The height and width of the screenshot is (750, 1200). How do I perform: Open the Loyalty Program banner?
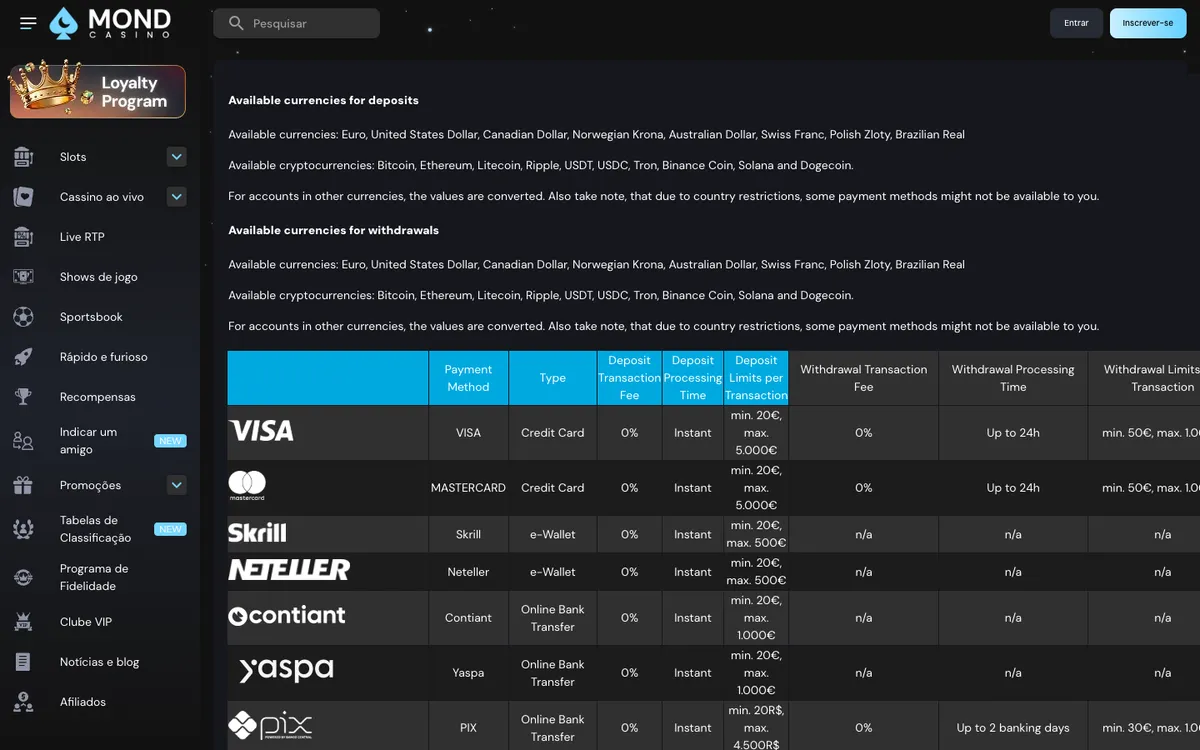click(x=98, y=92)
